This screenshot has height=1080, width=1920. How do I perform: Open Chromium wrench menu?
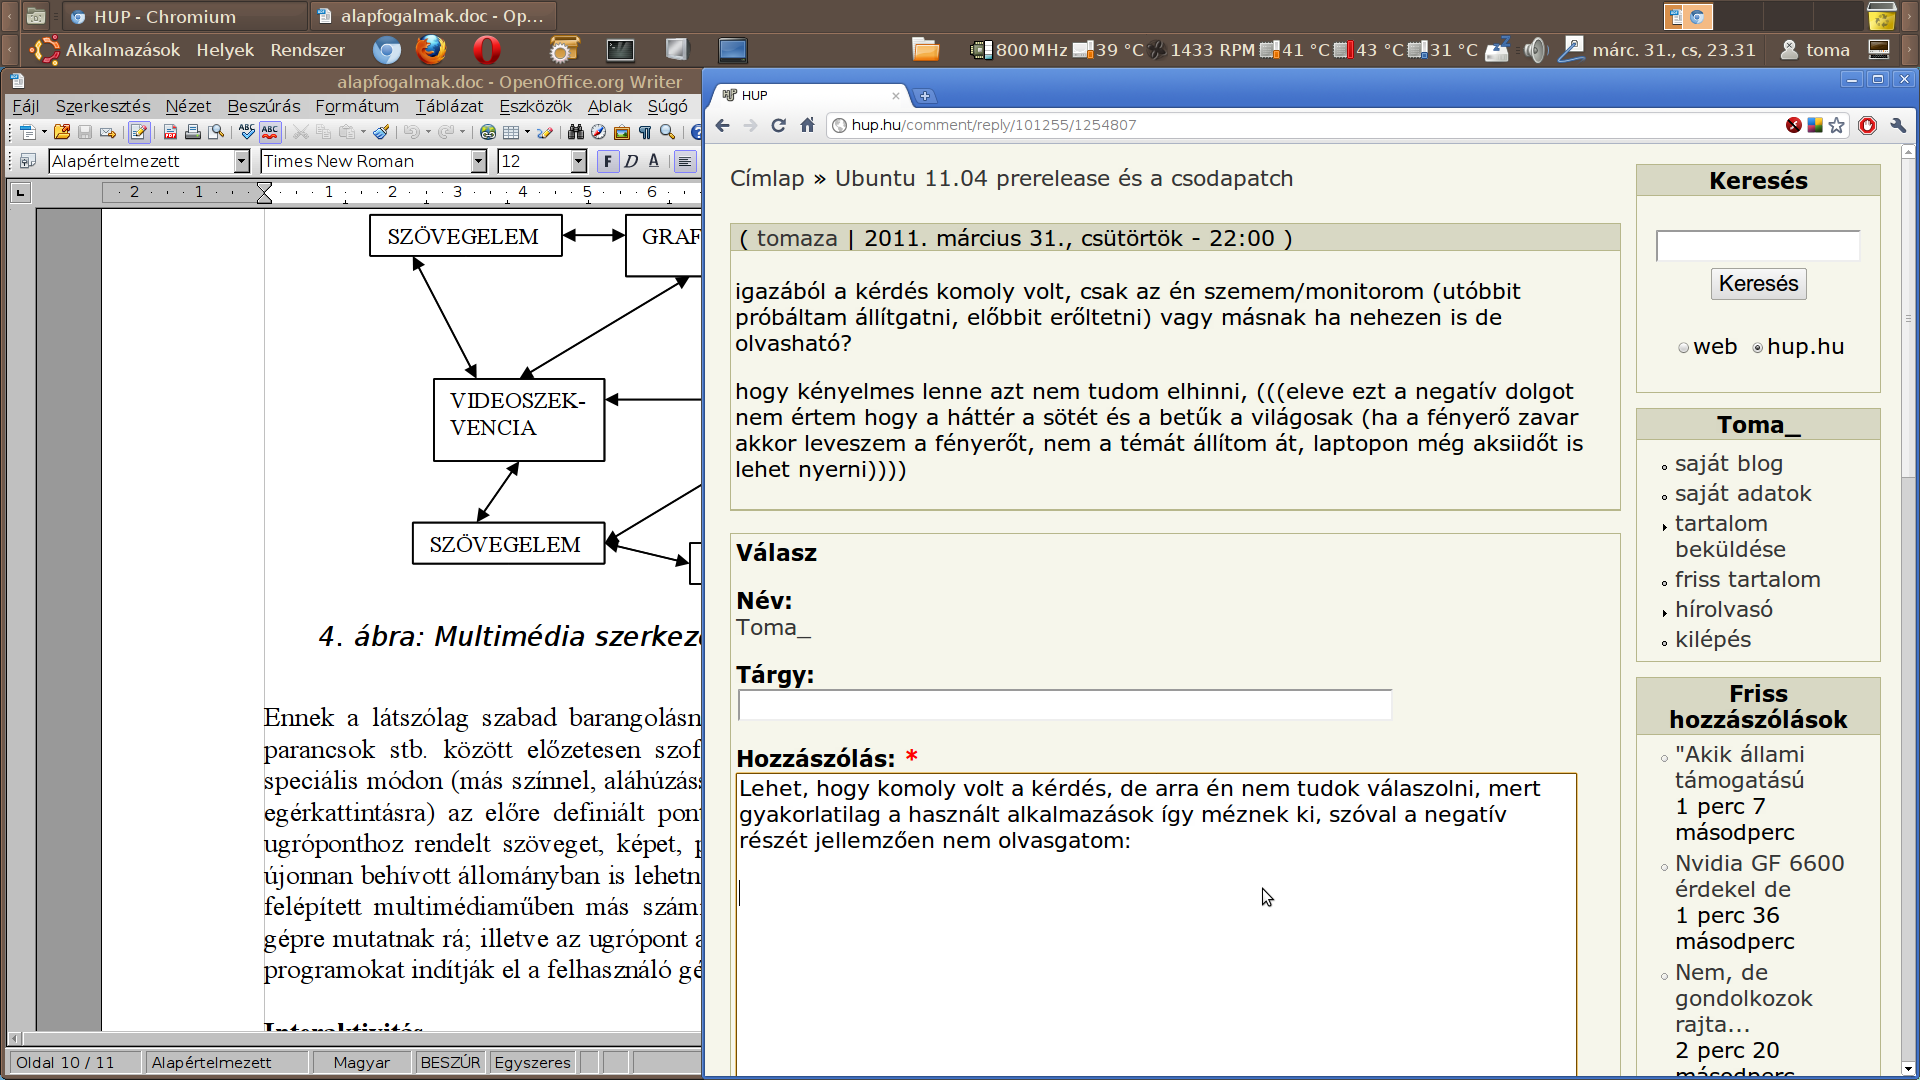coord(1898,125)
